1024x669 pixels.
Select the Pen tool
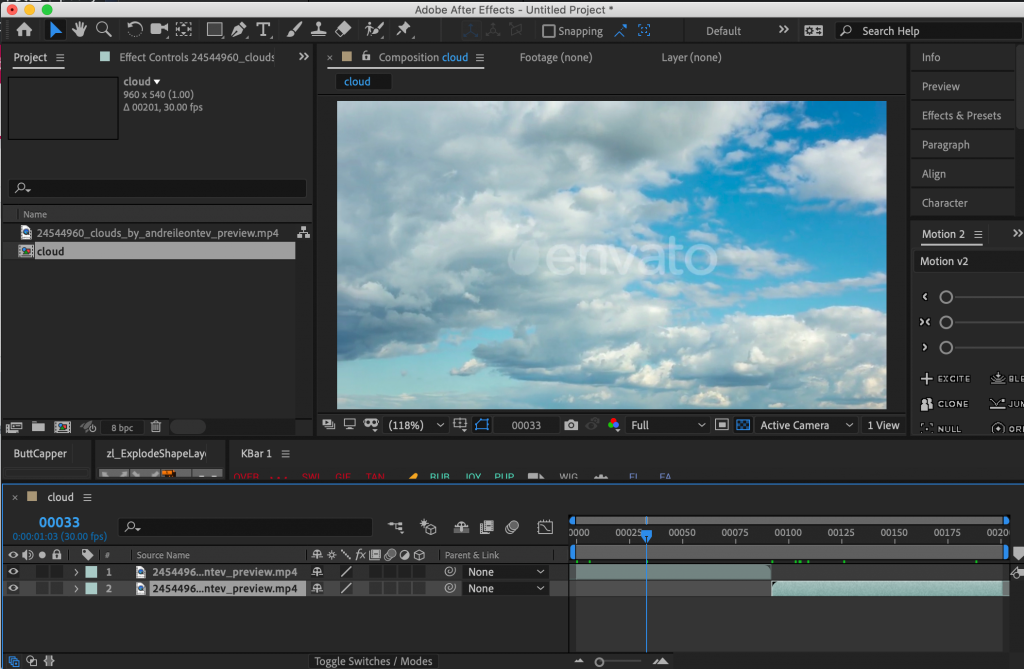[x=239, y=30]
